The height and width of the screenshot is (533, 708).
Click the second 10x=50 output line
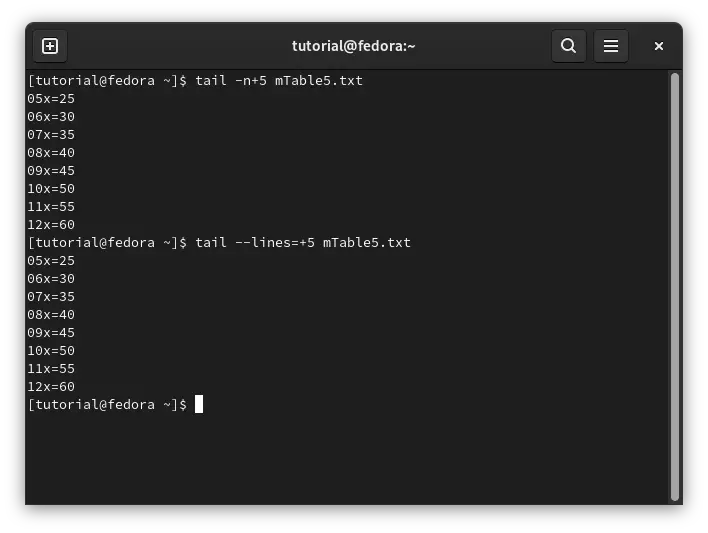pyautogui.click(x=51, y=351)
